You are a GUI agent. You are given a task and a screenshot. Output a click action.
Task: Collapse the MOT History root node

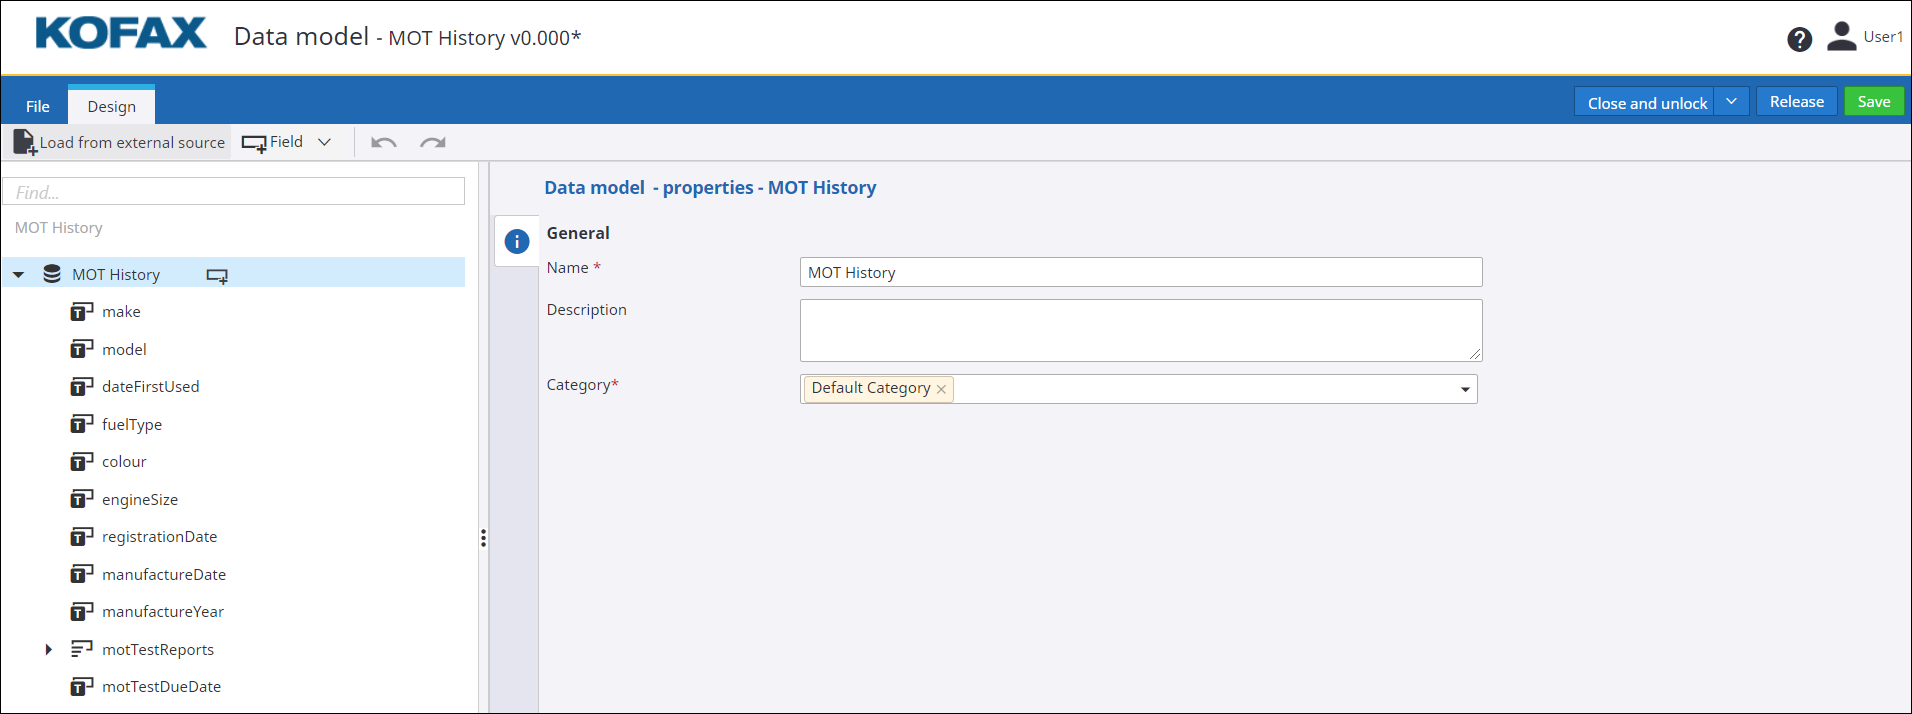(19, 275)
